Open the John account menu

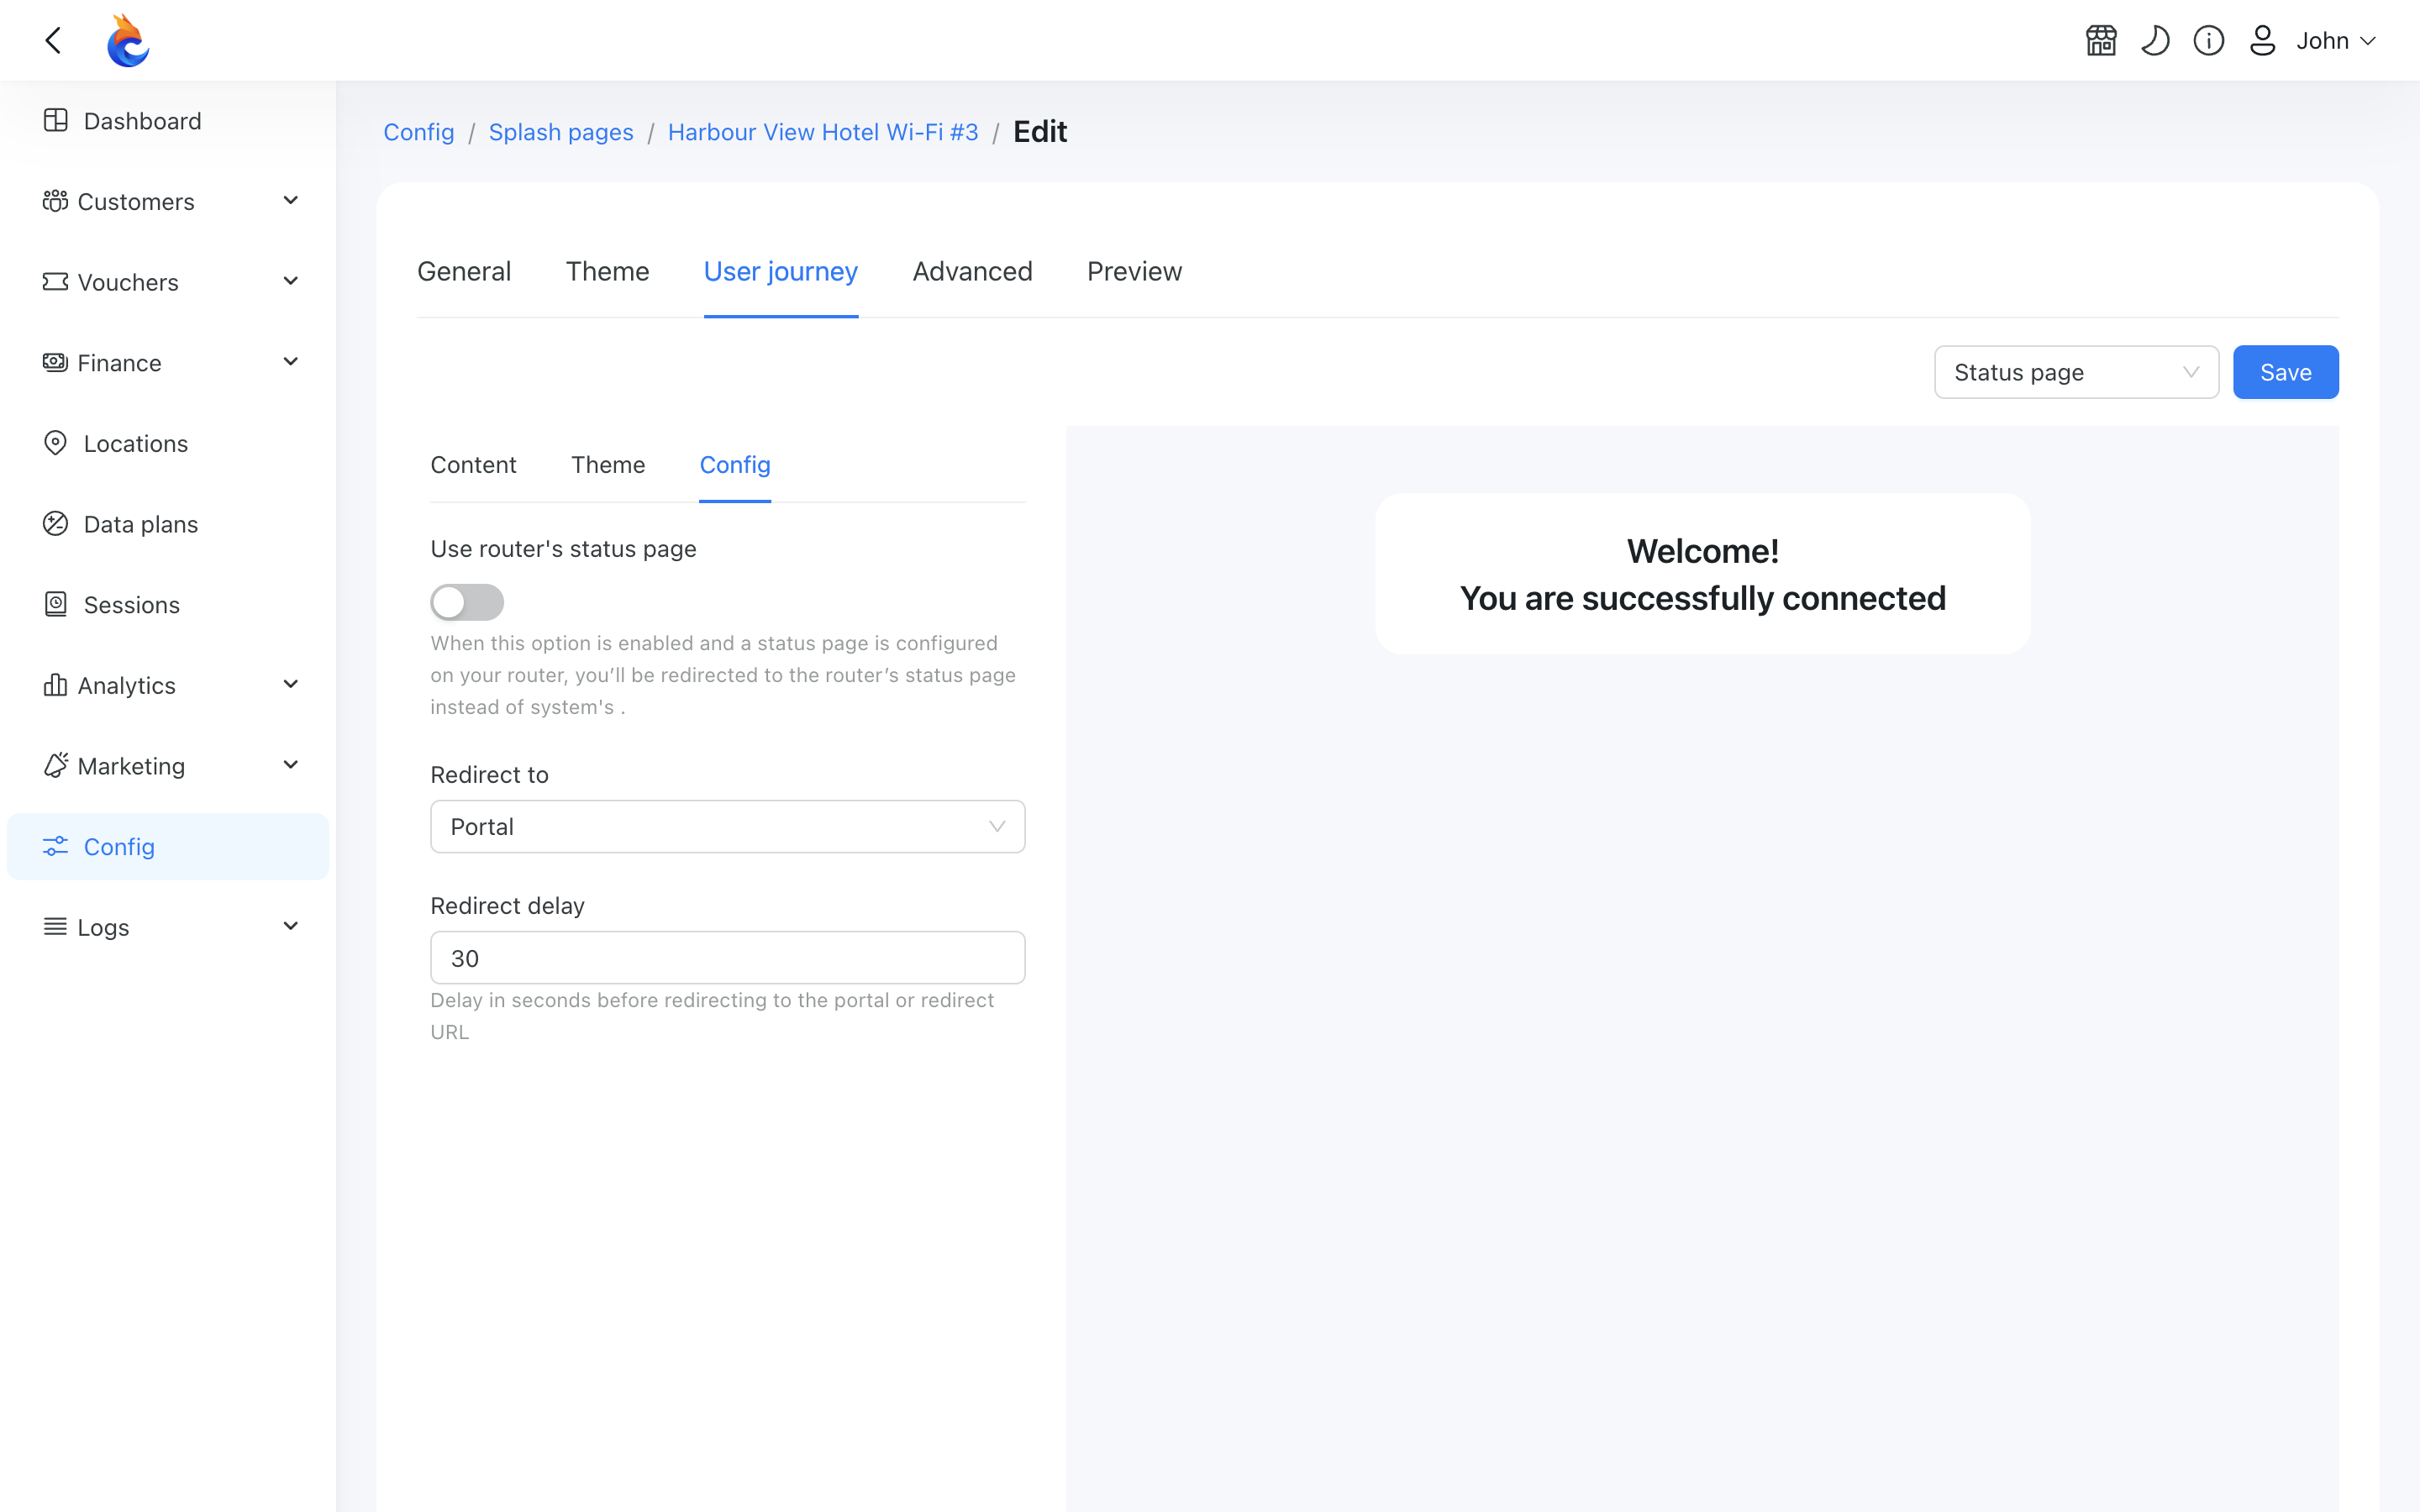2336,41
